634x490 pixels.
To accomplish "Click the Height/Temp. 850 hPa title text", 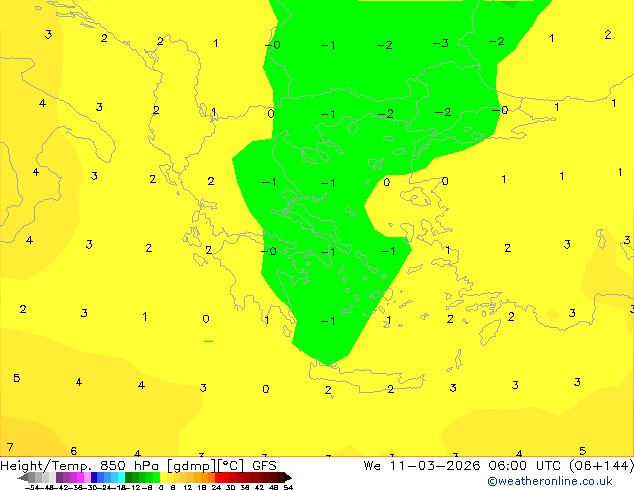I will pyautogui.click(x=81, y=466).
